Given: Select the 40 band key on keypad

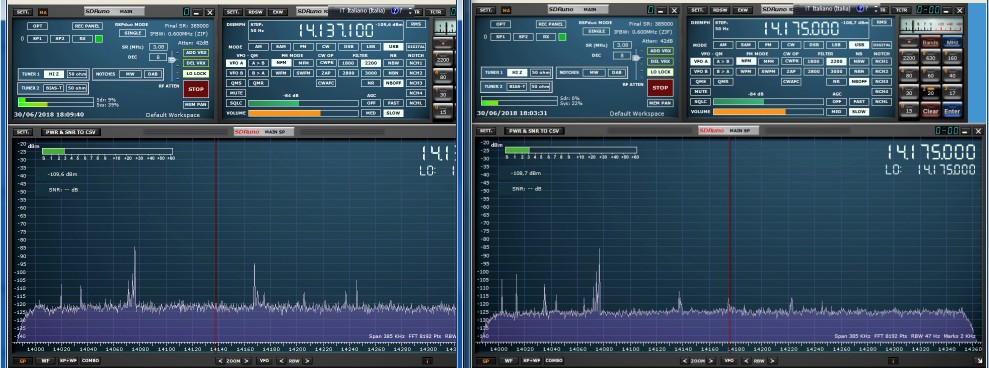Looking at the screenshot, I should [x=952, y=75].
